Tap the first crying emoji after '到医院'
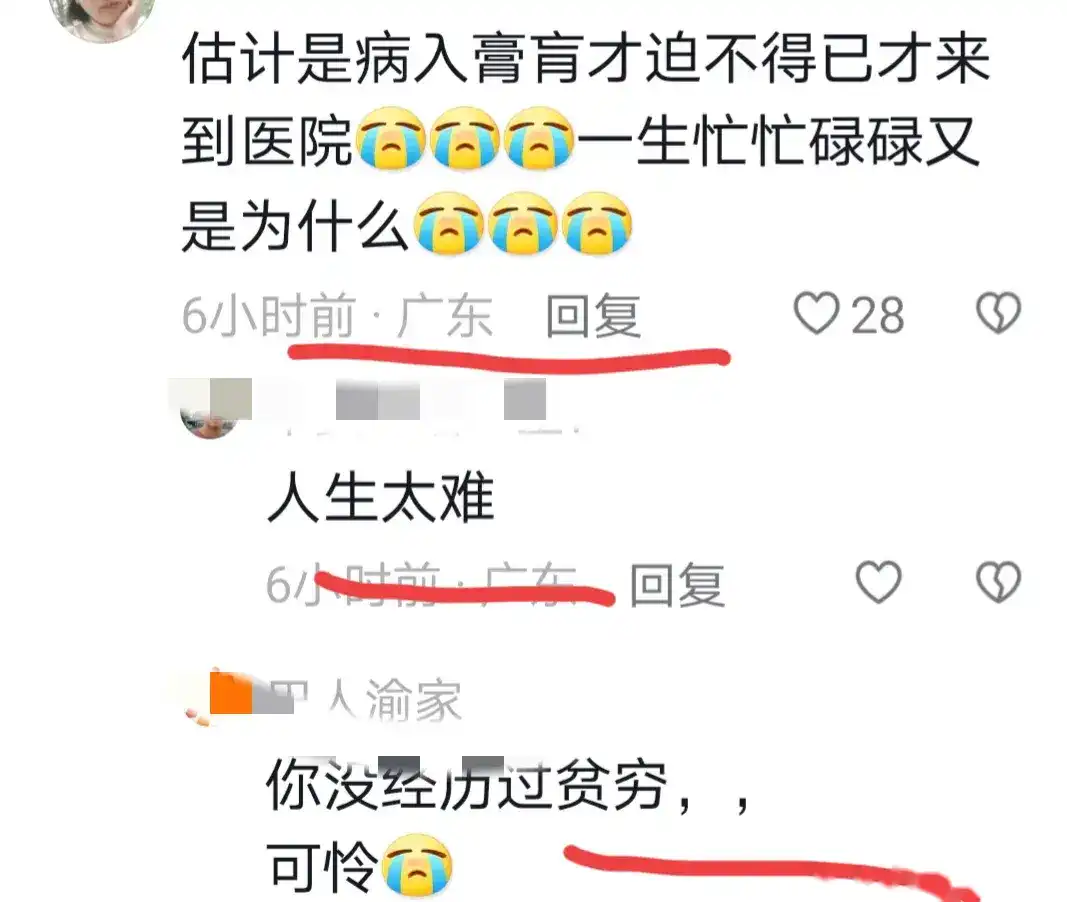 coord(391,138)
